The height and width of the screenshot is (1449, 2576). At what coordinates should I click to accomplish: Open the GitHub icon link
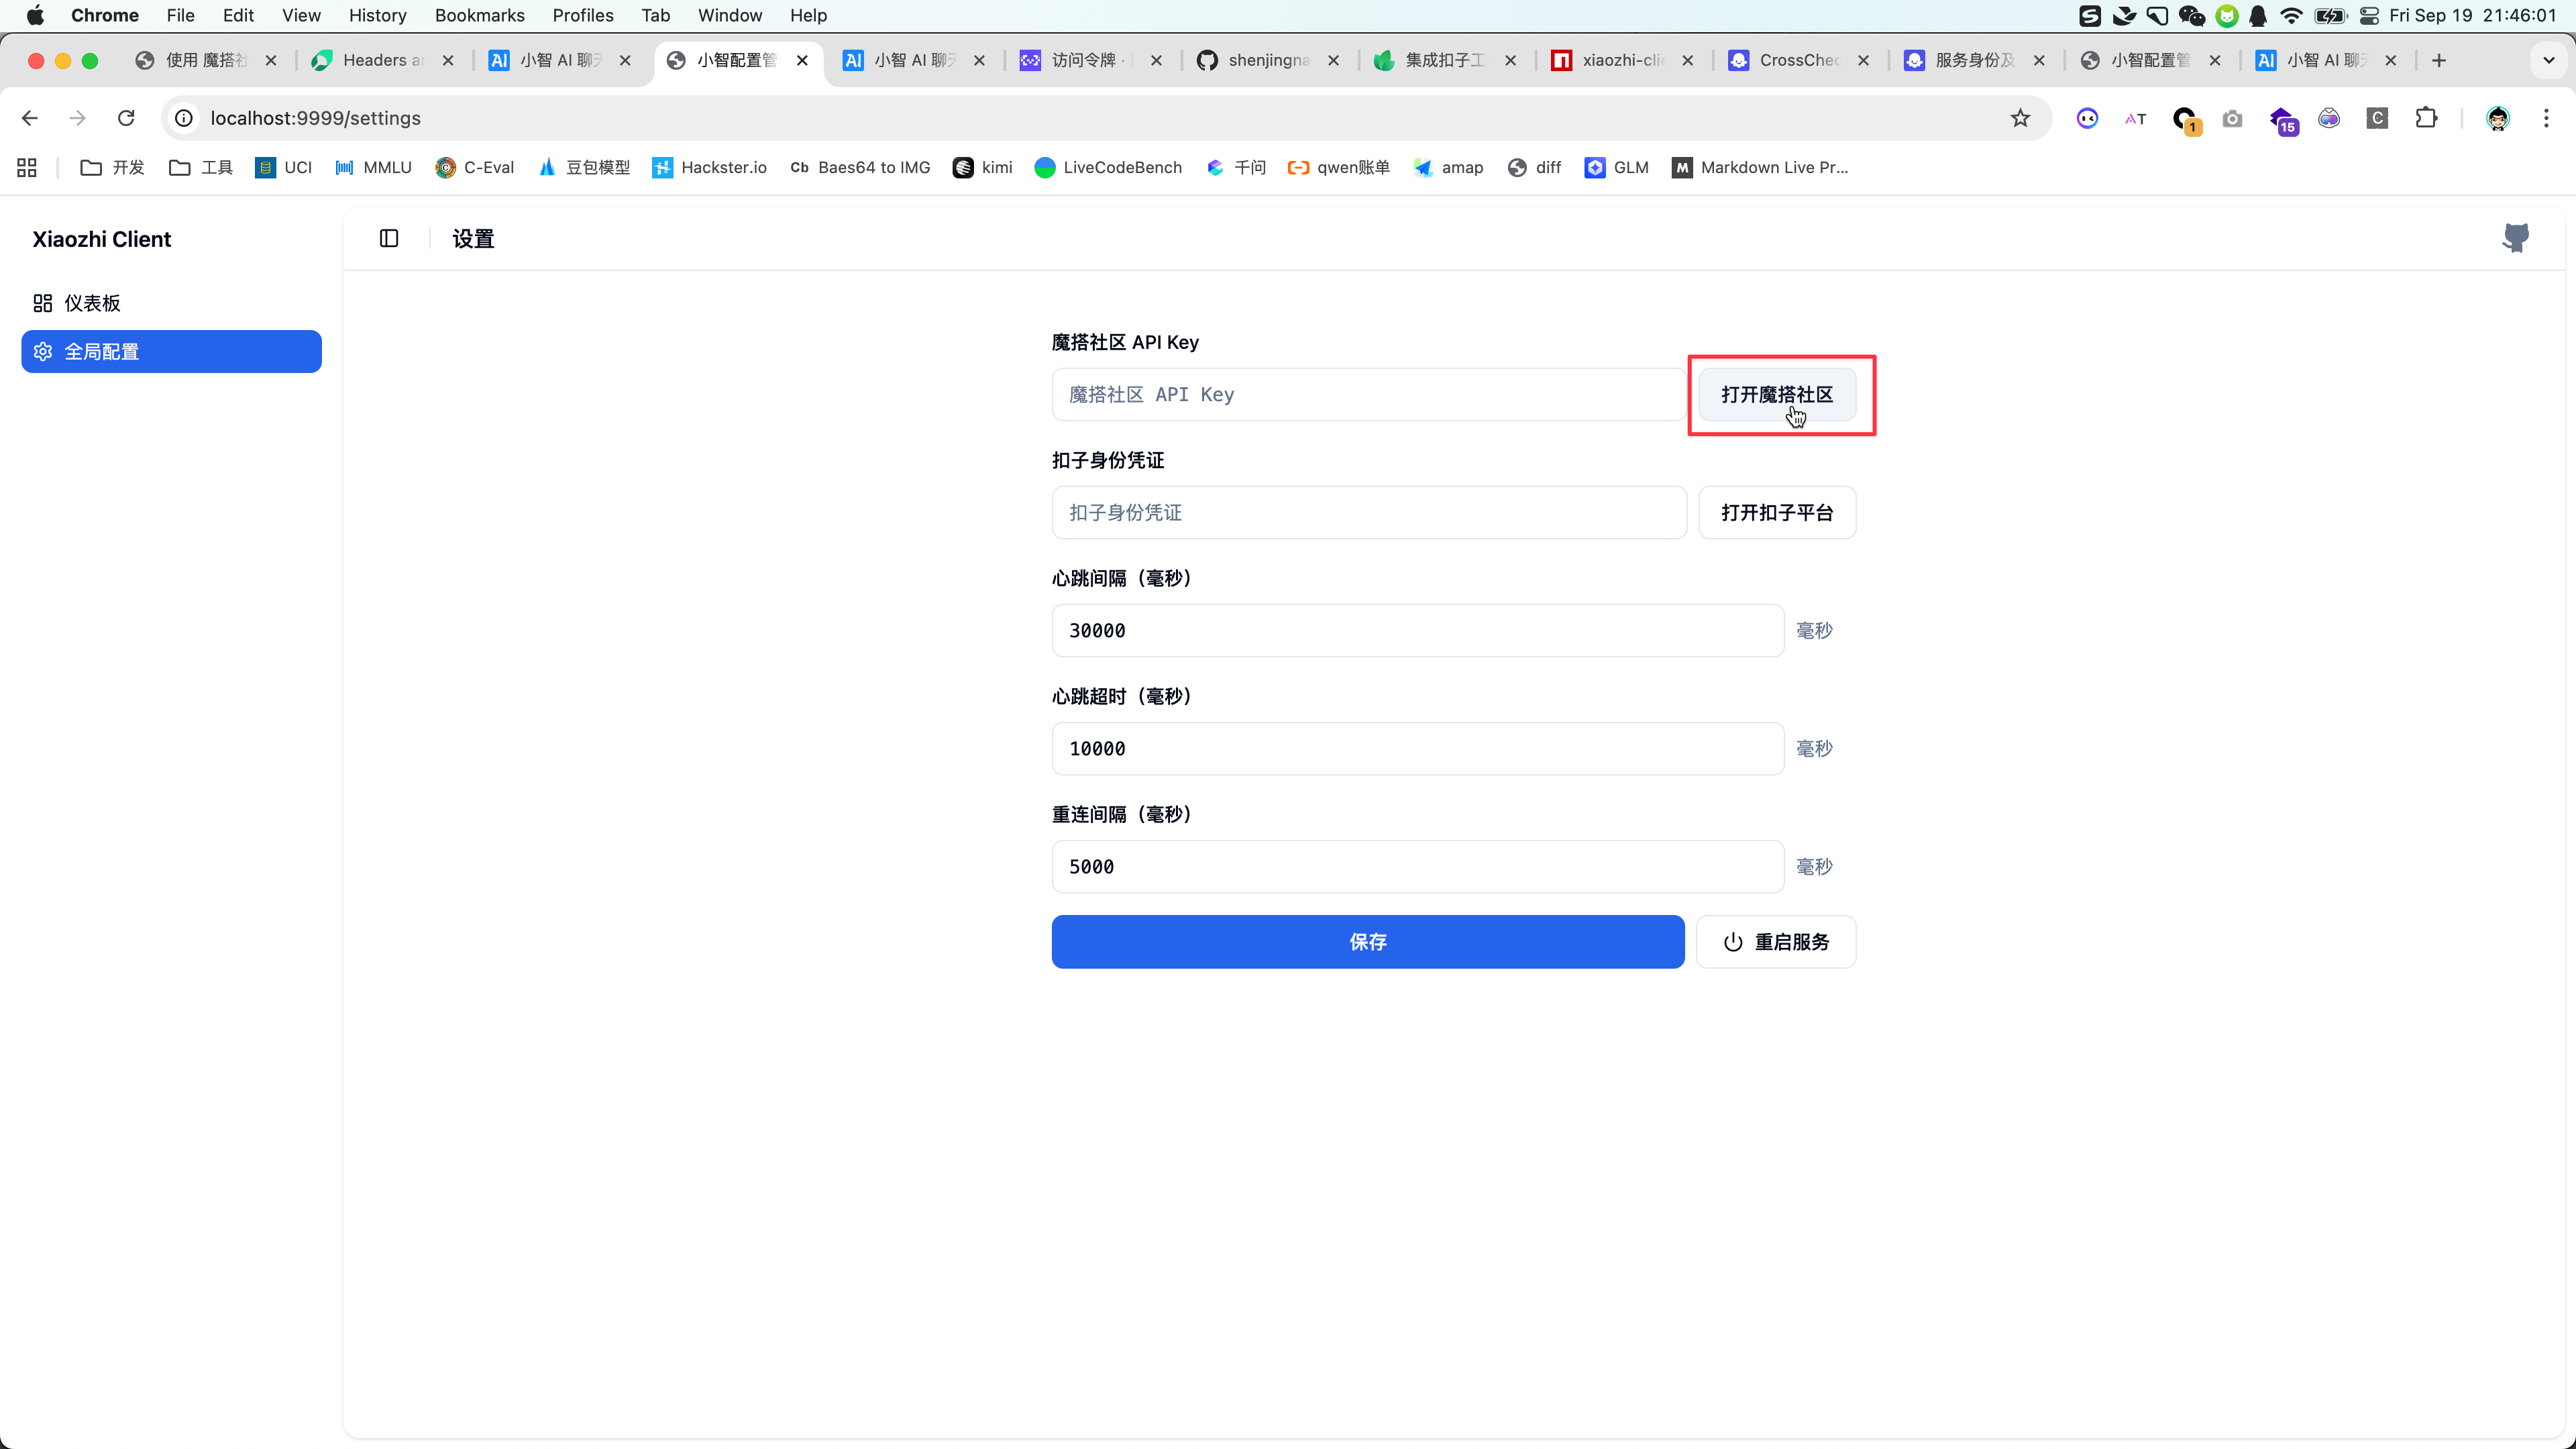2515,238
